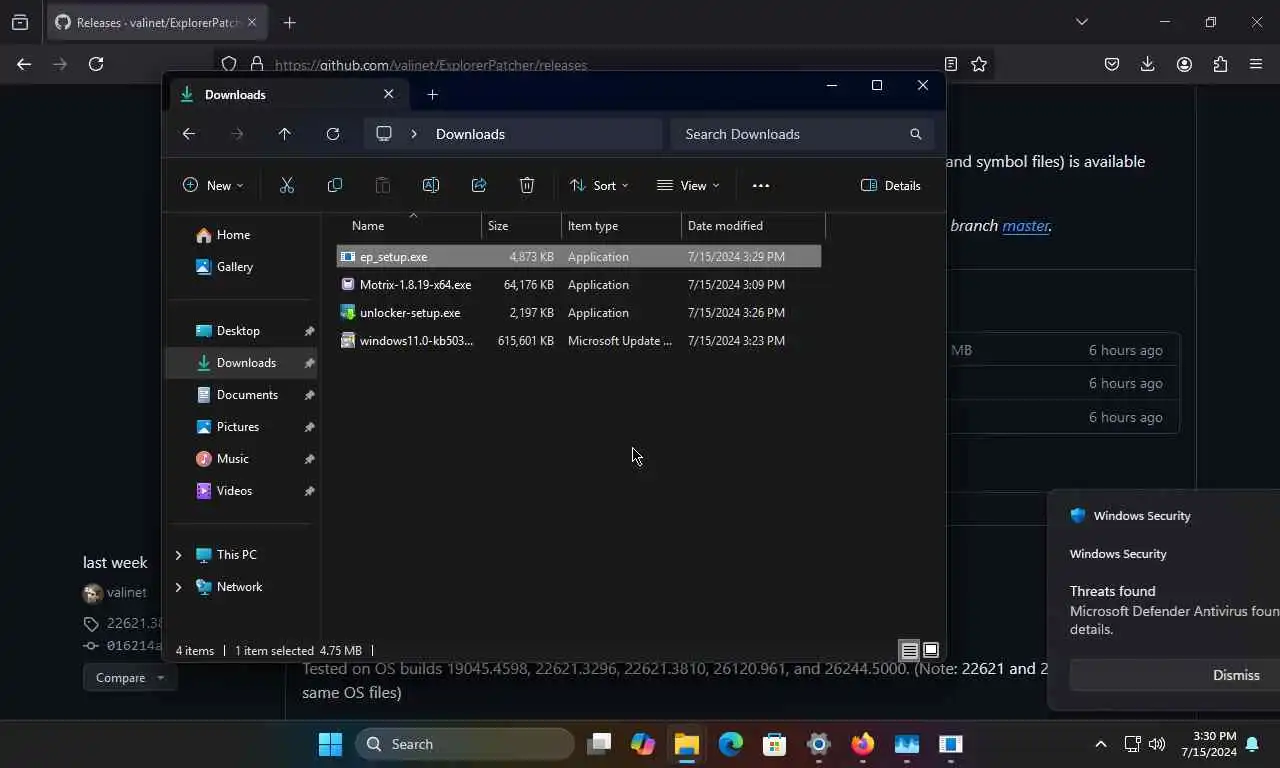Click the Copy icon in Explorer toolbar
The width and height of the screenshot is (1280, 768).
pyautogui.click(x=335, y=185)
